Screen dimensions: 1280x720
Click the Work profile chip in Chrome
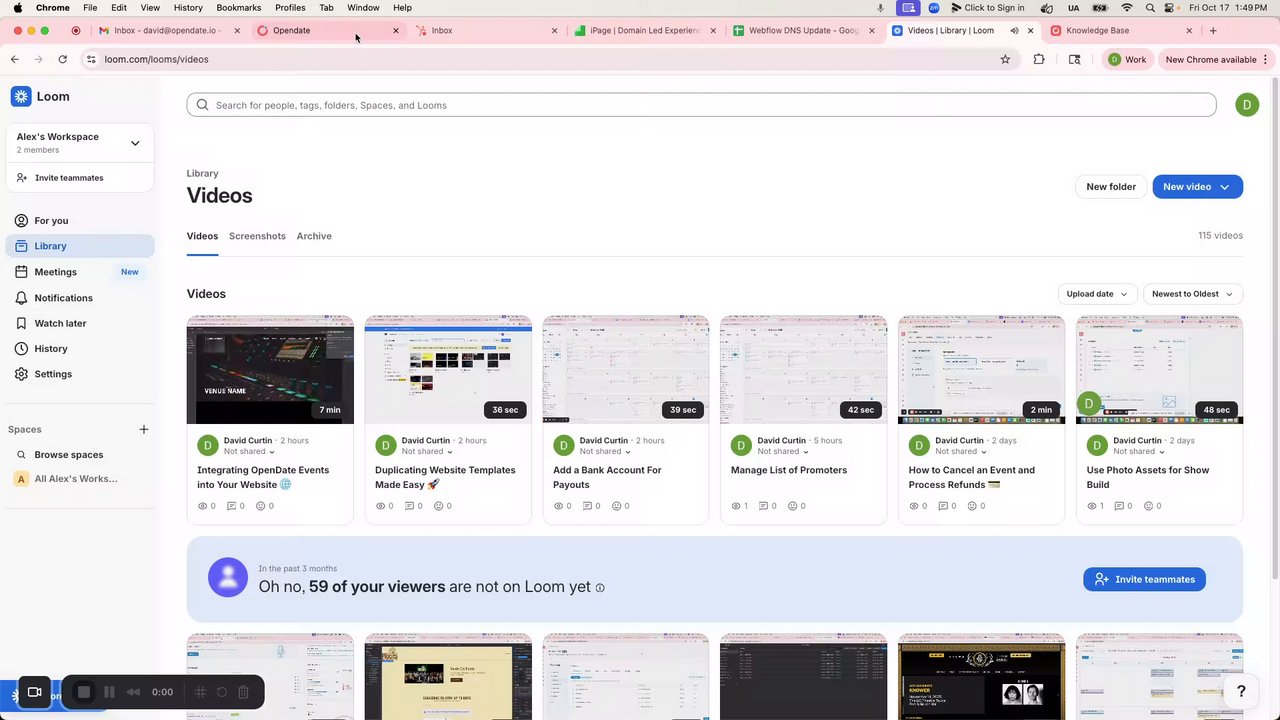1127,59
